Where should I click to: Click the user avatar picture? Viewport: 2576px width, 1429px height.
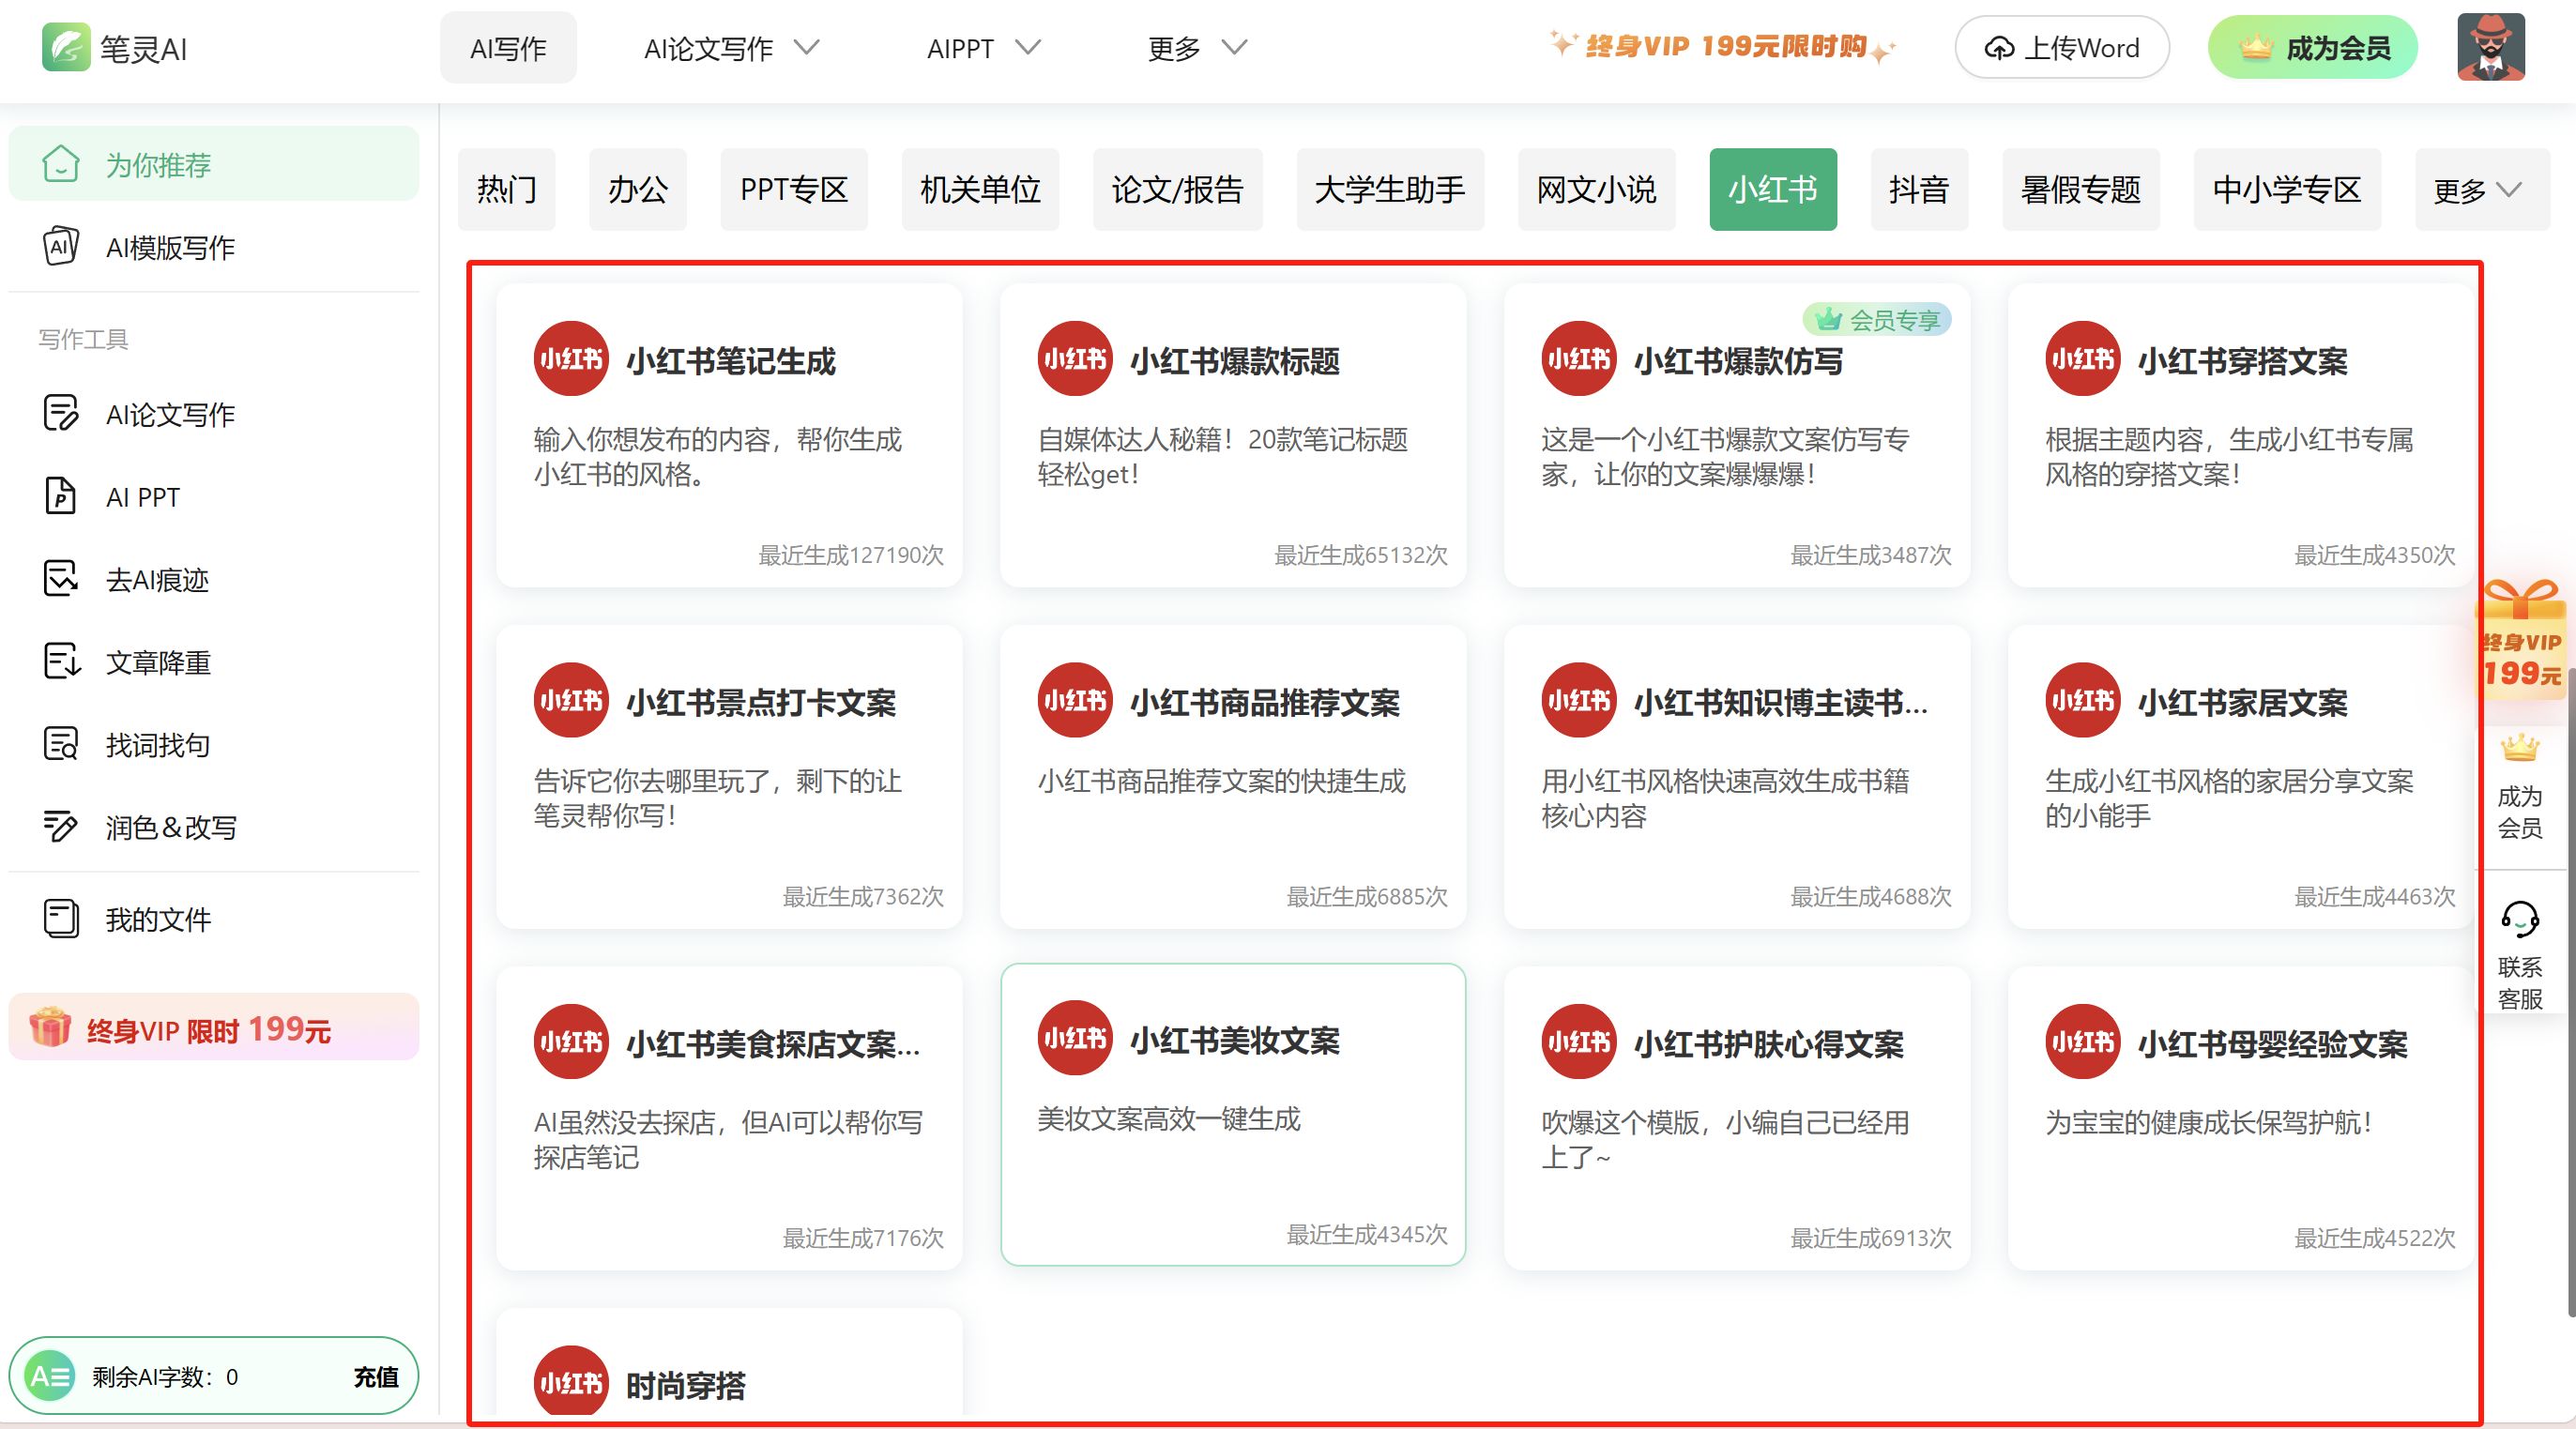[2490, 47]
